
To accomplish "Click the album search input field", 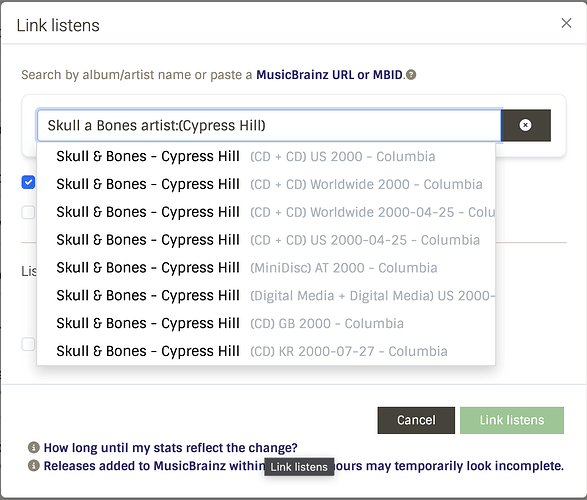I will pos(269,125).
